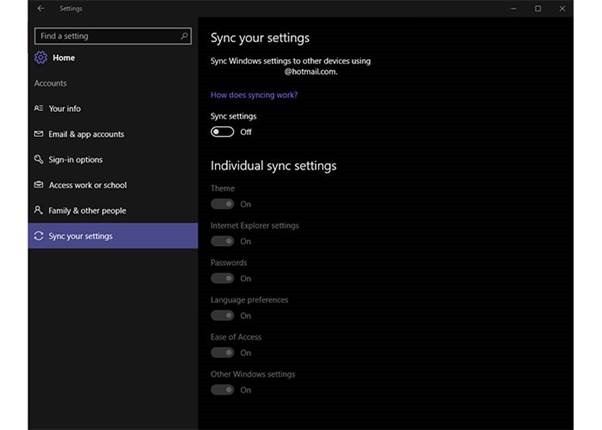Click the Email & app accounts envelope icon

(x=39, y=134)
